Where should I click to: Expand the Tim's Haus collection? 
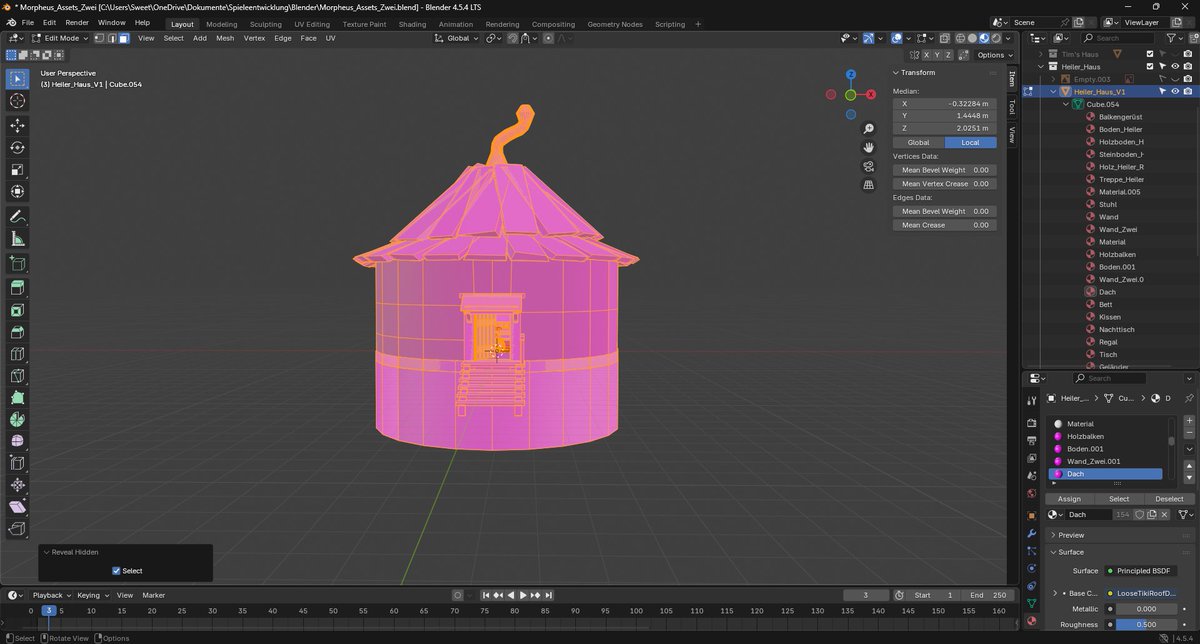point(1041,54)
